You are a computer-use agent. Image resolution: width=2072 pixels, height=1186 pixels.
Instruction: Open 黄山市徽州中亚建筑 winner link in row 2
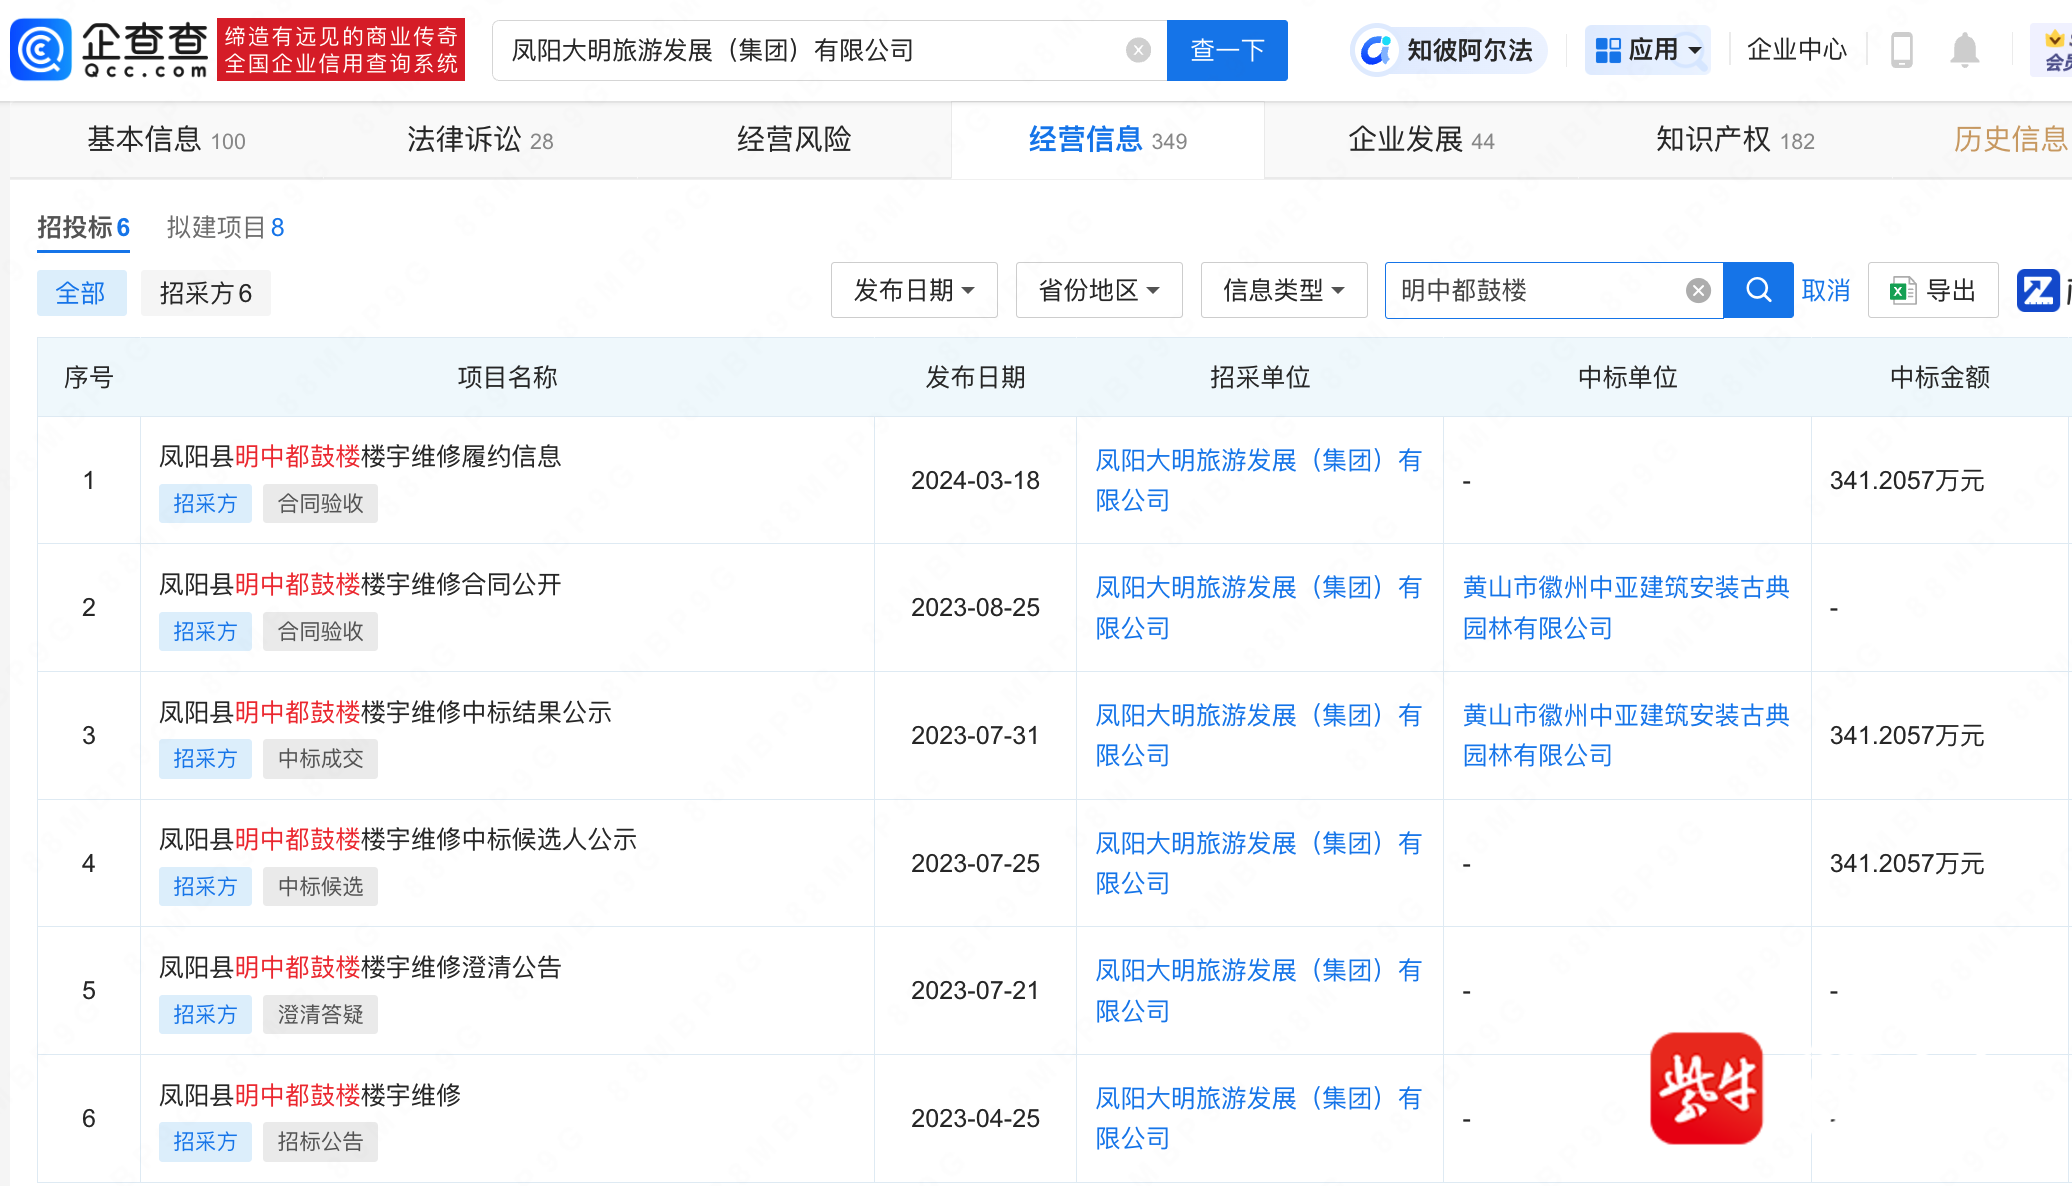(x=1626, y=607)
